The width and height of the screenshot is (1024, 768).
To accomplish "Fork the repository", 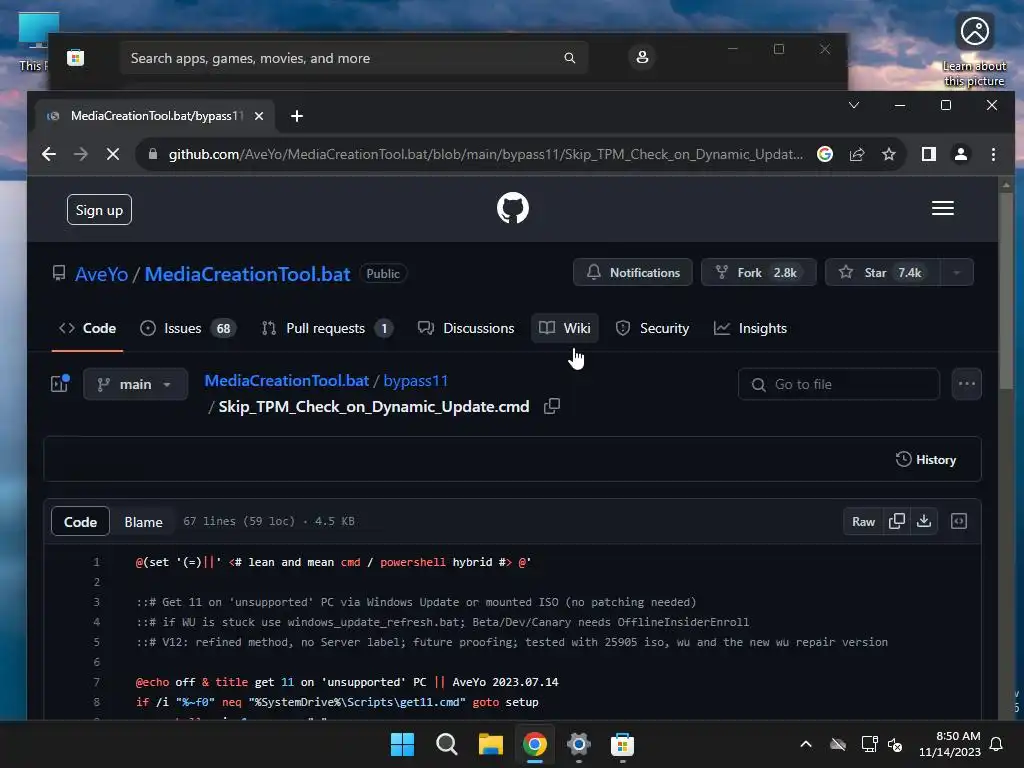I will pos(758,272).
